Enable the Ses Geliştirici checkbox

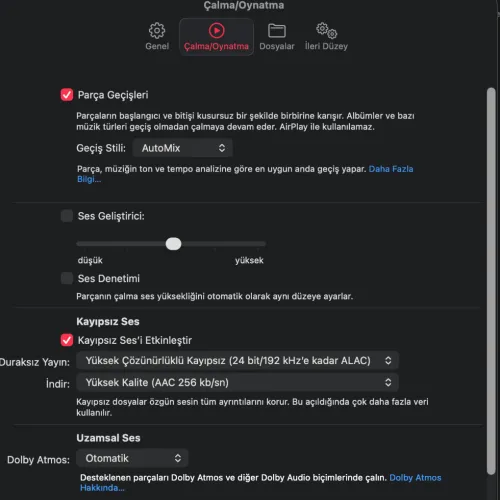(x=67, y=216)
